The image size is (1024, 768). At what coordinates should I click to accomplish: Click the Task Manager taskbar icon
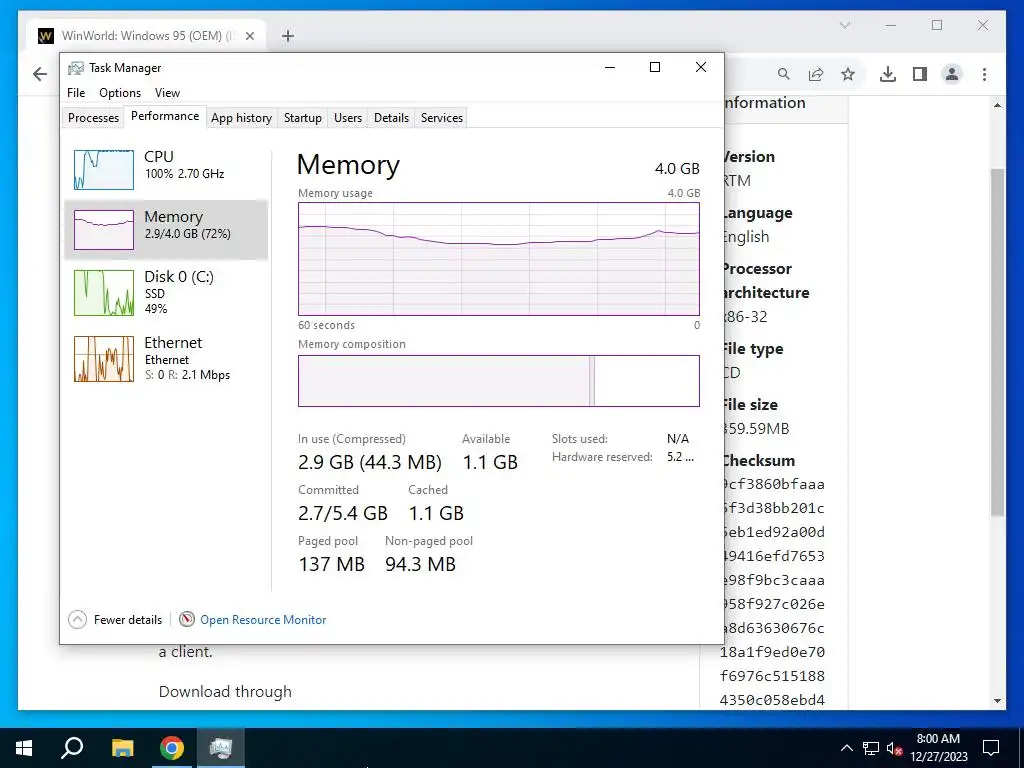(x=221, y=748)
